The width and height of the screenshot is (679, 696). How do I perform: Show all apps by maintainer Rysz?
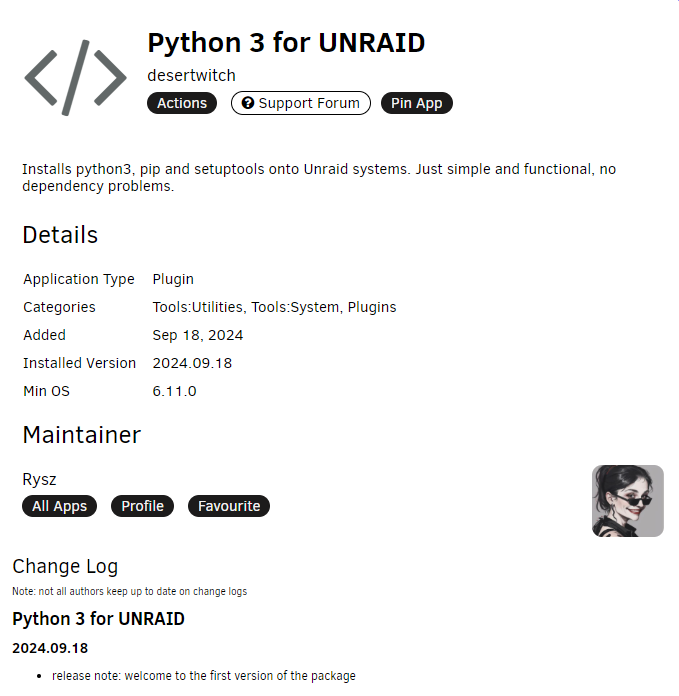(x=59, y=506)
